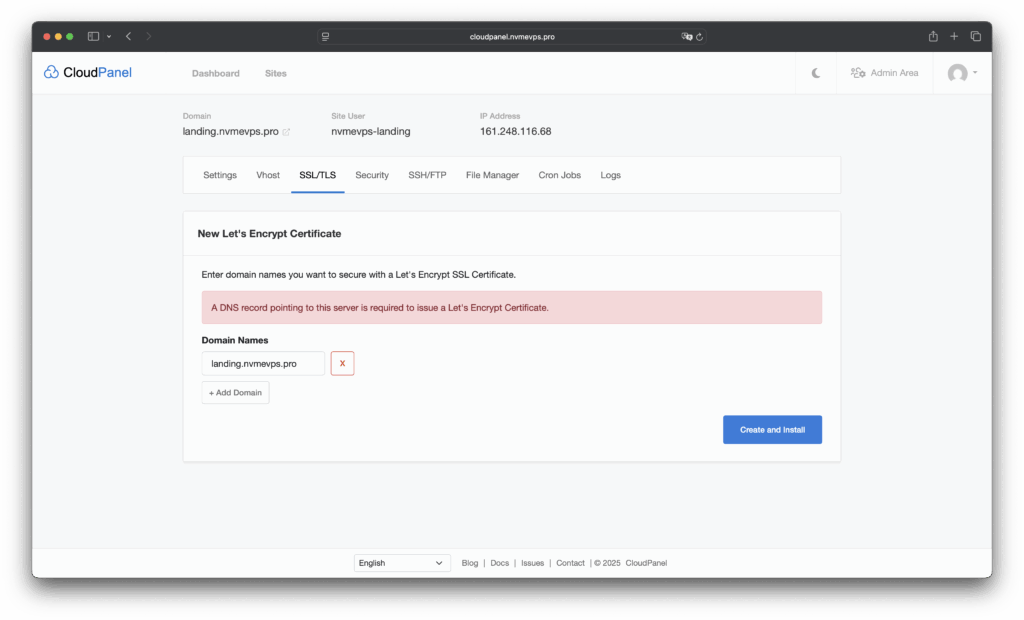Open a new tab with plus icon
This screenshot has height=620, width=1024.
pyautogui.click(x=954, y=36)
